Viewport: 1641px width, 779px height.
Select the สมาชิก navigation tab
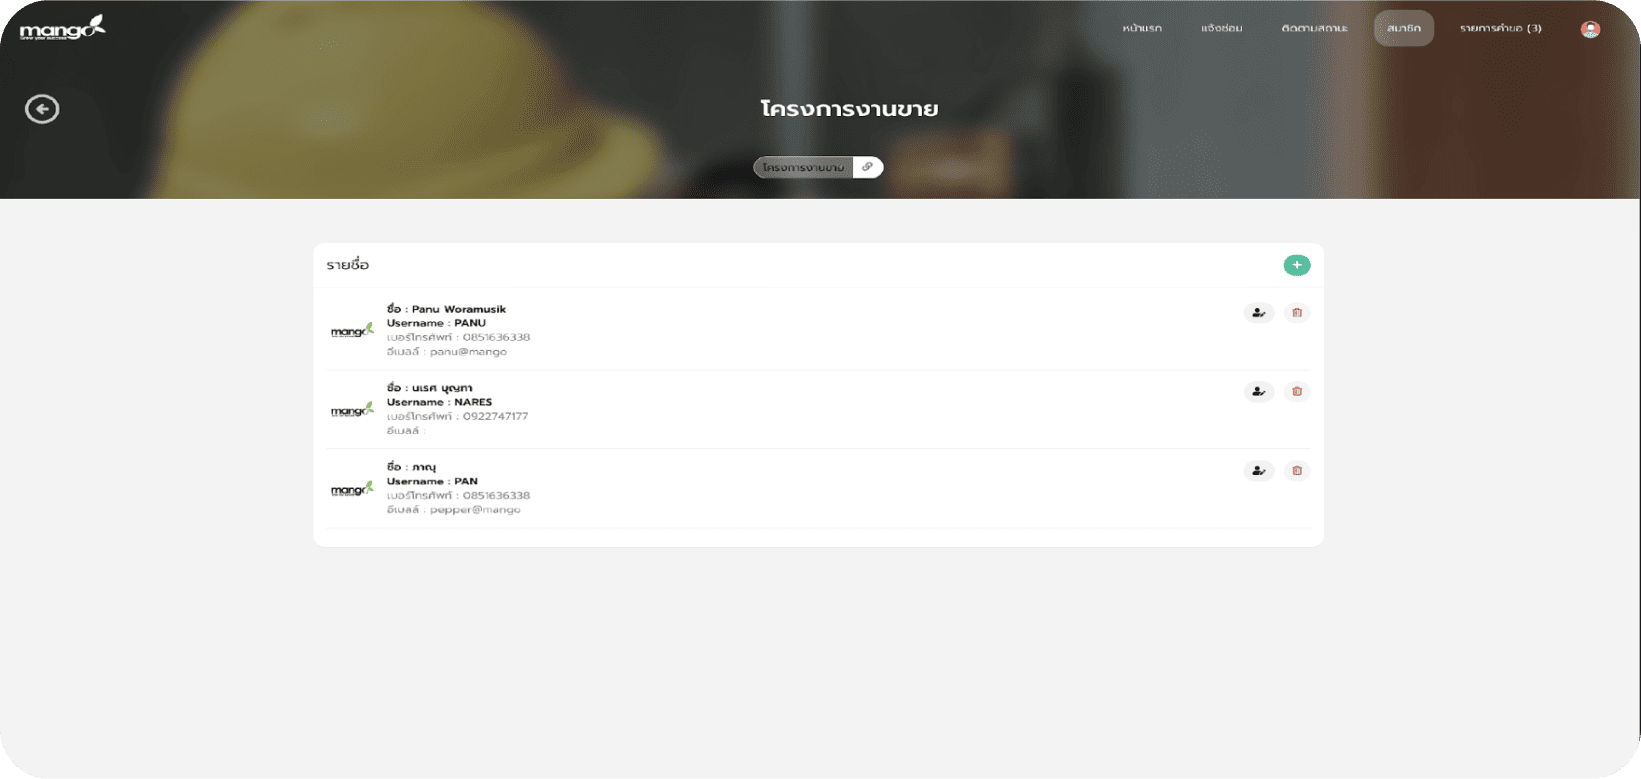pyautogui.click(x=1403, y=29)
